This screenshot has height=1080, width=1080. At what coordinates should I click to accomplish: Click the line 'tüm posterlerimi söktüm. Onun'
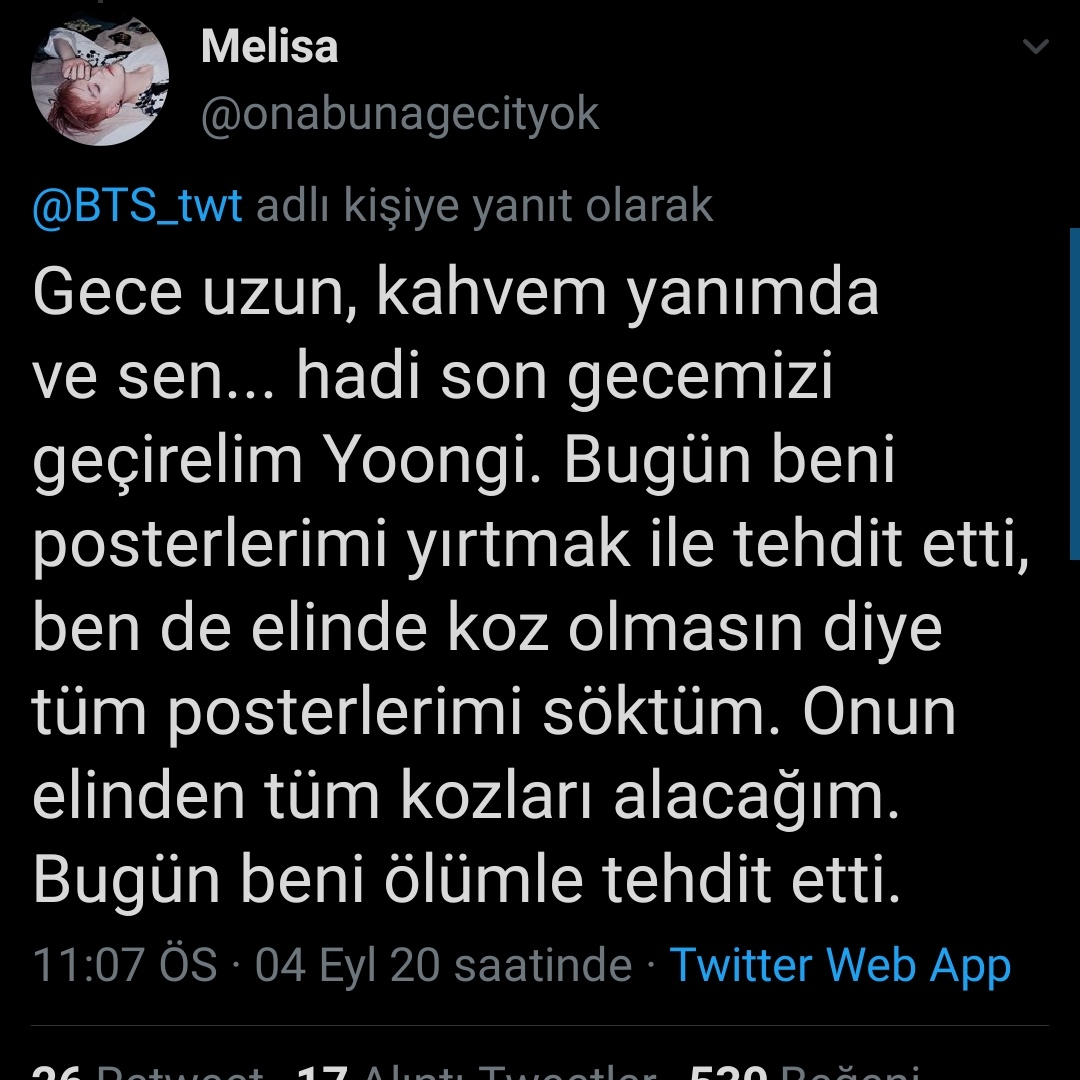tap(494, 714)
